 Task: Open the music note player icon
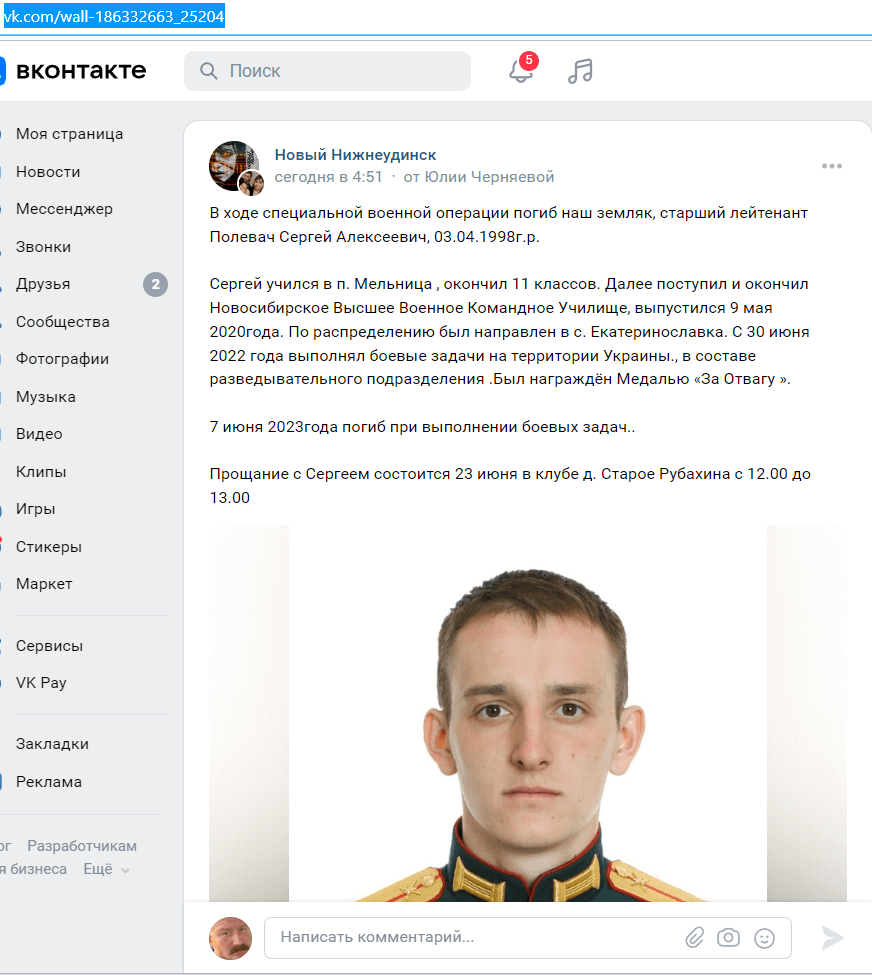580,71
